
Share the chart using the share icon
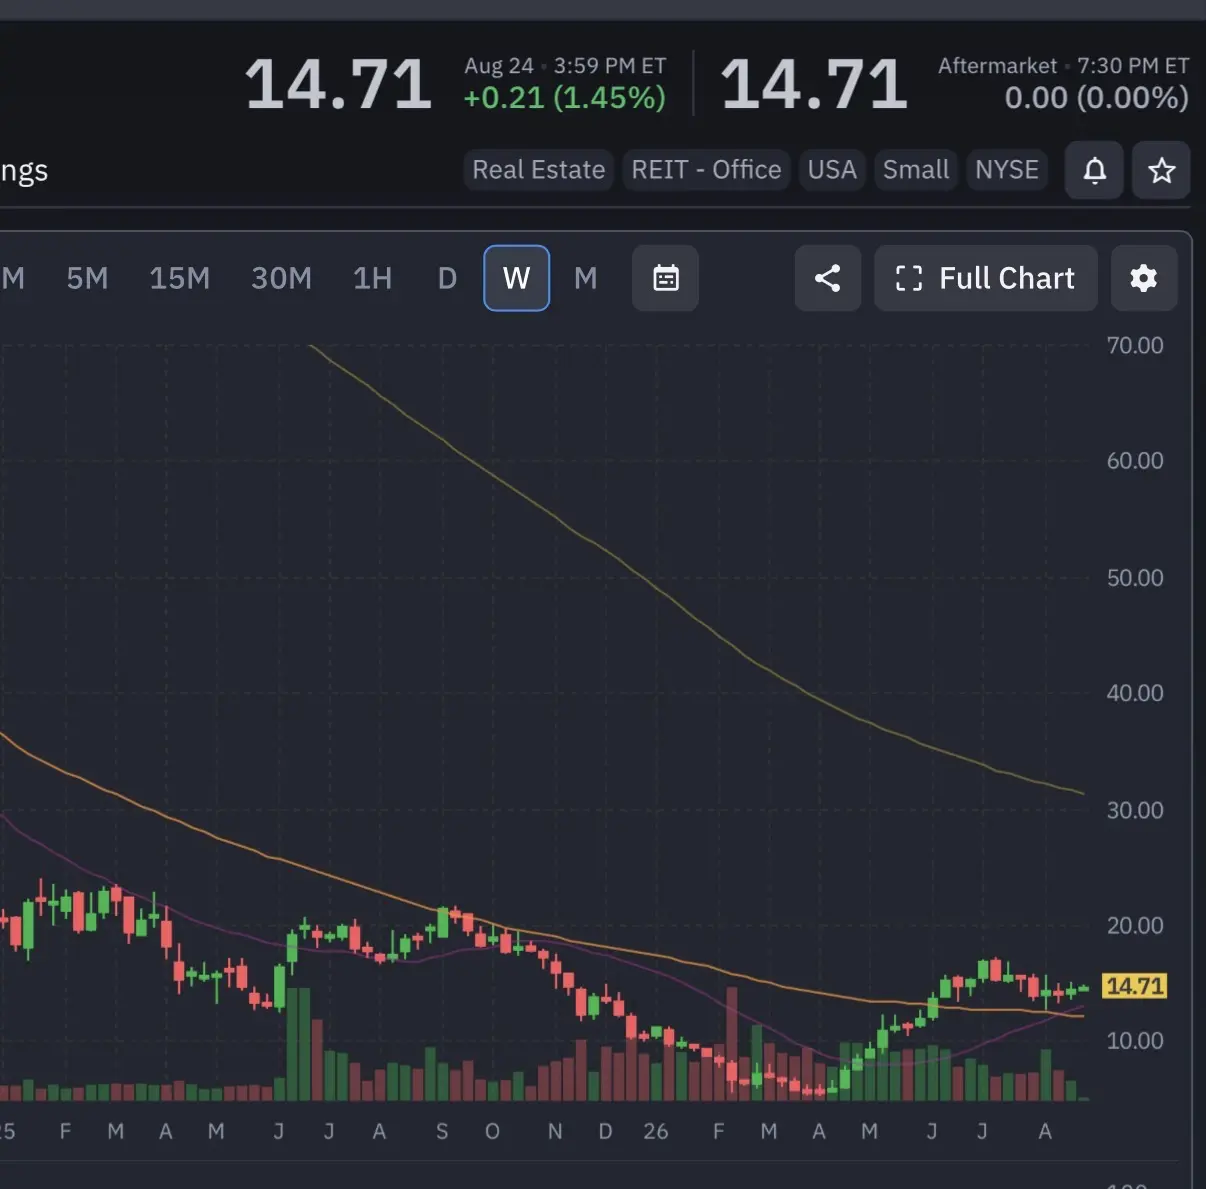(x=827, y=278)
